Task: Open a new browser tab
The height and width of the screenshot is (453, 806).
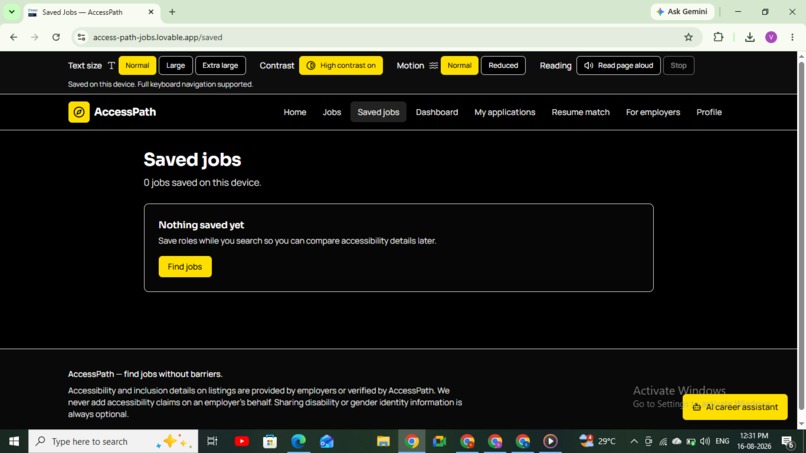Action: coord(172,12)
